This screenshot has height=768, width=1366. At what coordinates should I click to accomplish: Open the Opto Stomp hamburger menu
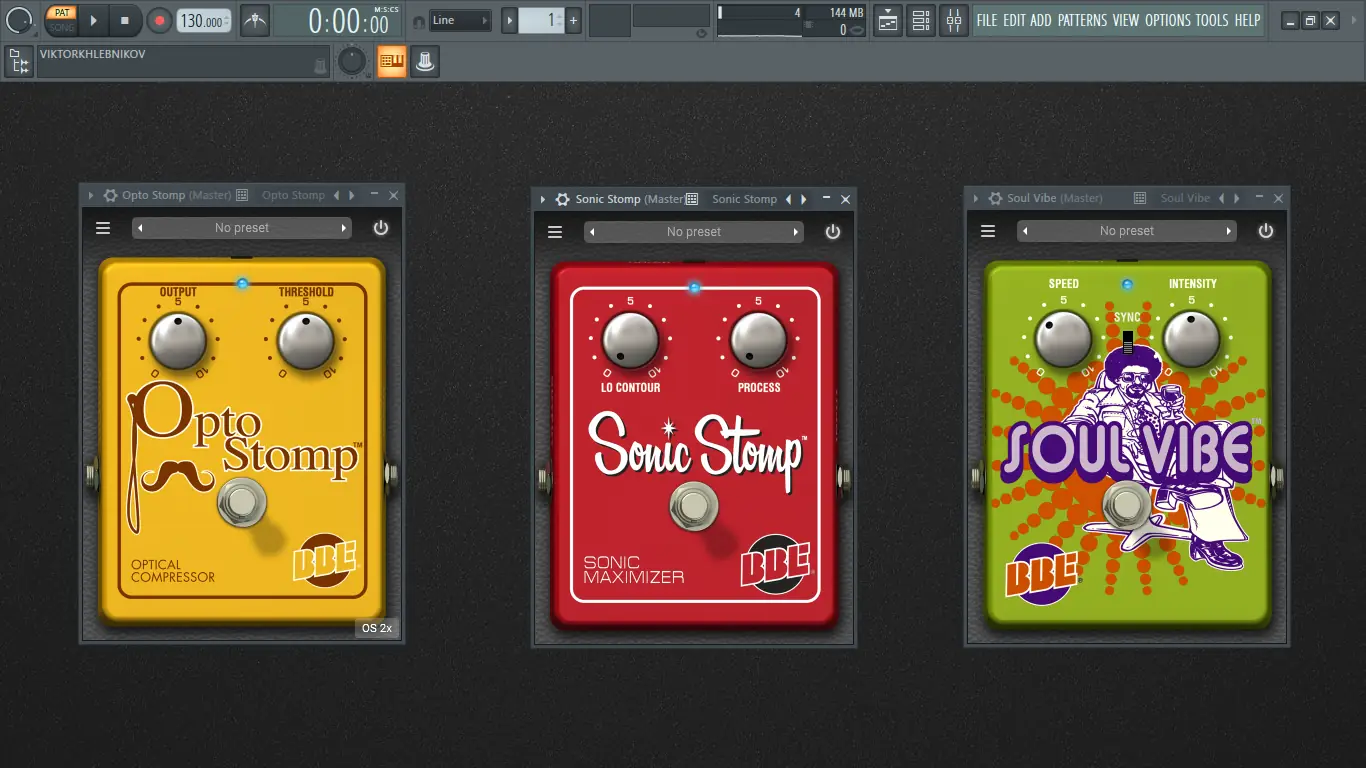click(x=103, y=228)
